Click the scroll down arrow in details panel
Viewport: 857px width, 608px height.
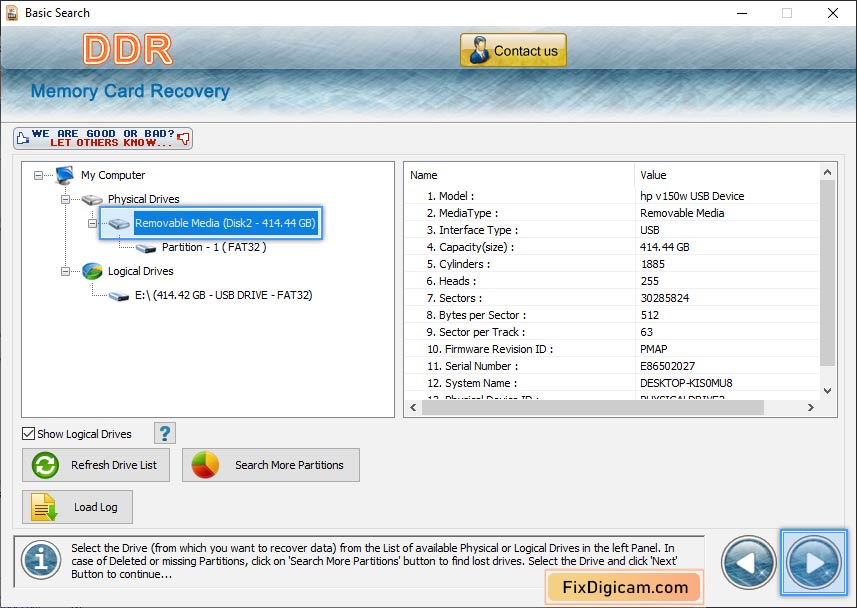[x=827, y=391]
